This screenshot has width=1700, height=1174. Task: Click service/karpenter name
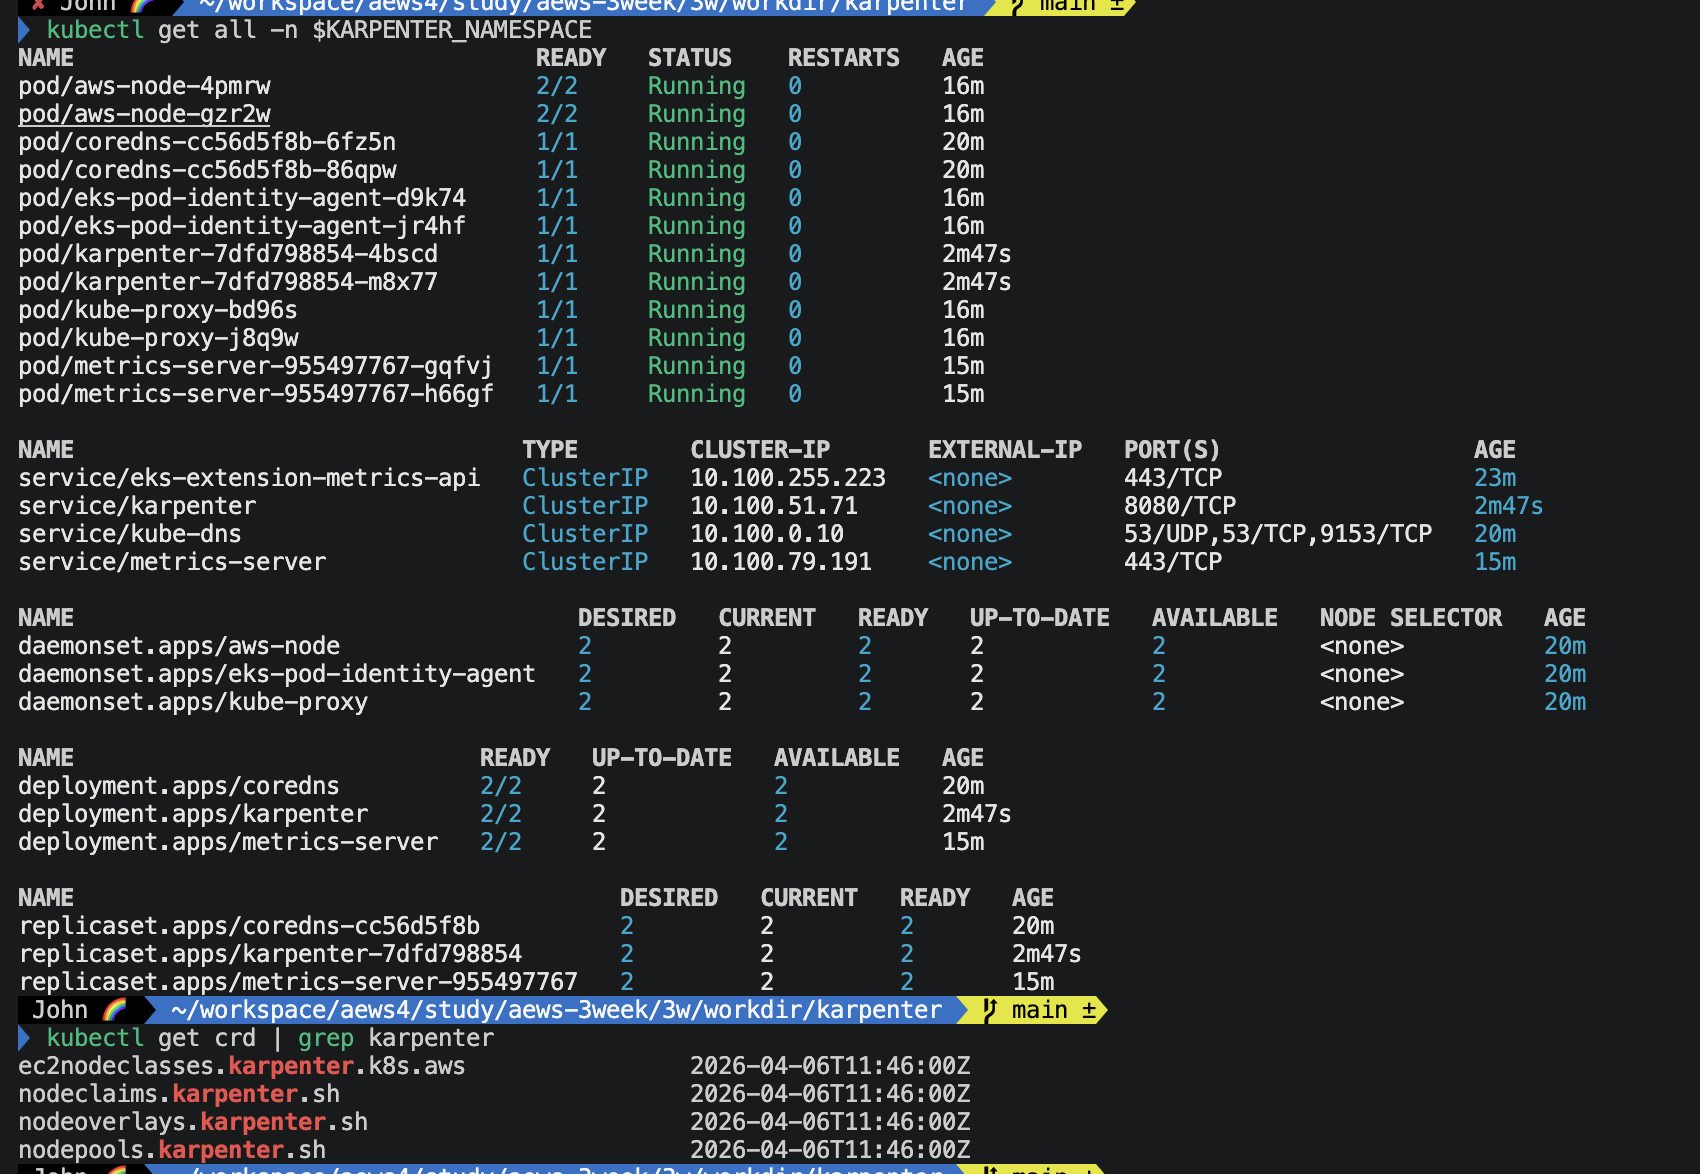coord(137,506)
